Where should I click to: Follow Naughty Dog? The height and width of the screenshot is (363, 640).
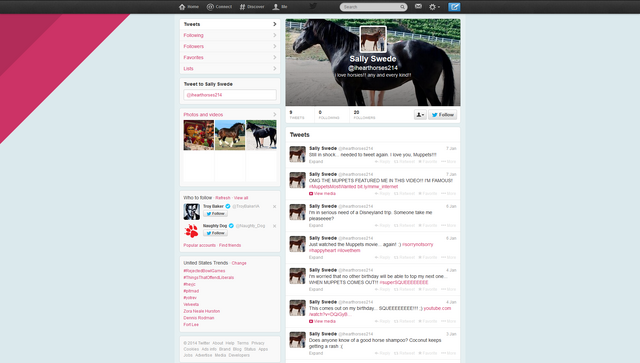pyautogui.click(x=216, y=233)
